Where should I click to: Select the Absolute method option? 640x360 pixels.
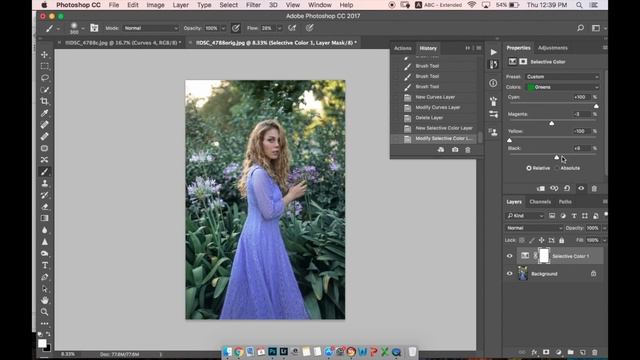[x=567, y=168]
